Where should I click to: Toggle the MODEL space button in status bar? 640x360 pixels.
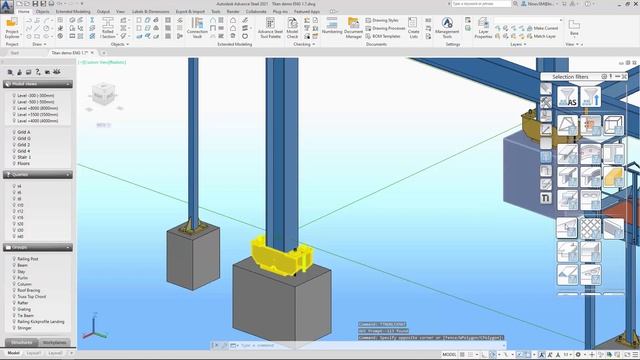coord(449,355)
